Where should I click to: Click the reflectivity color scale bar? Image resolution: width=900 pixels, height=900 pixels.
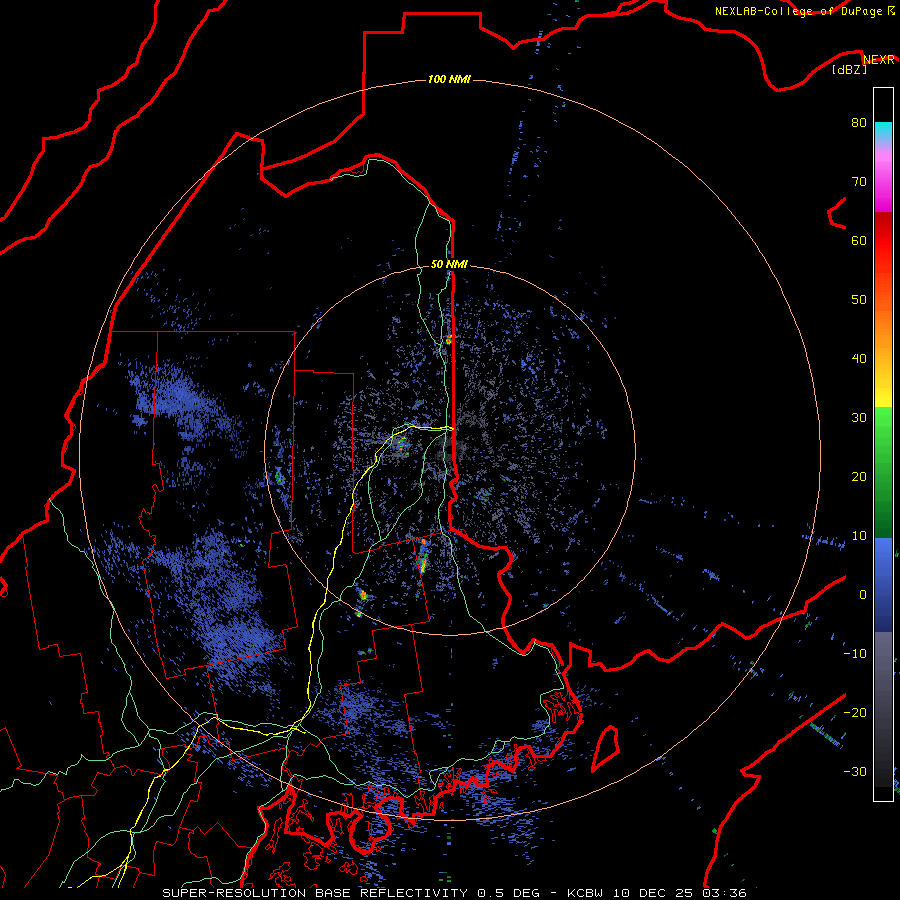point(883,444)
